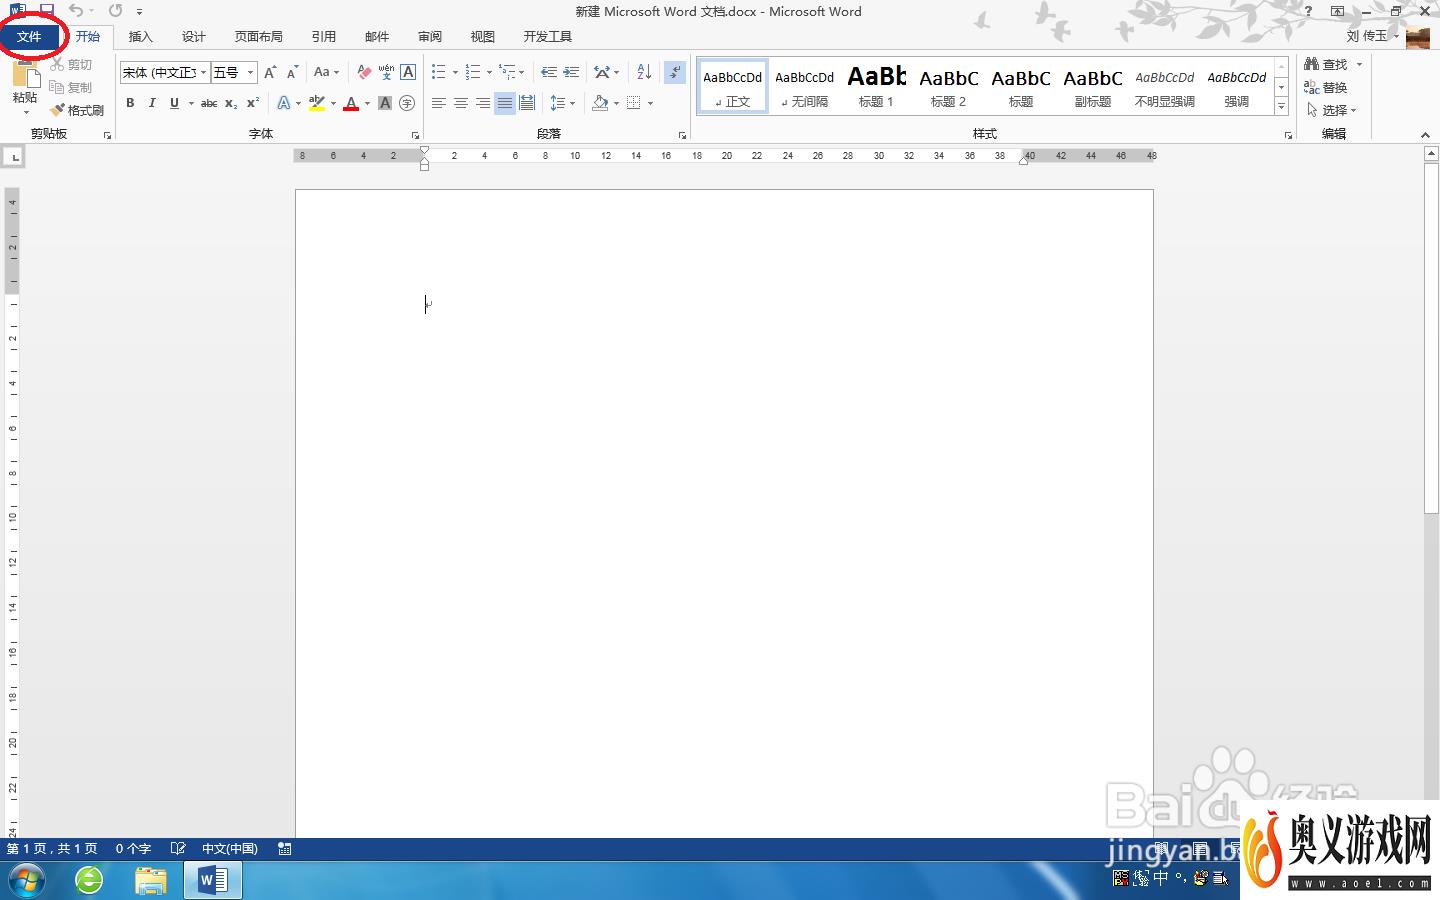Click language 中文(中国) in status bar
The height and width of the screenshot is (900, 1440).
[230, 849]
